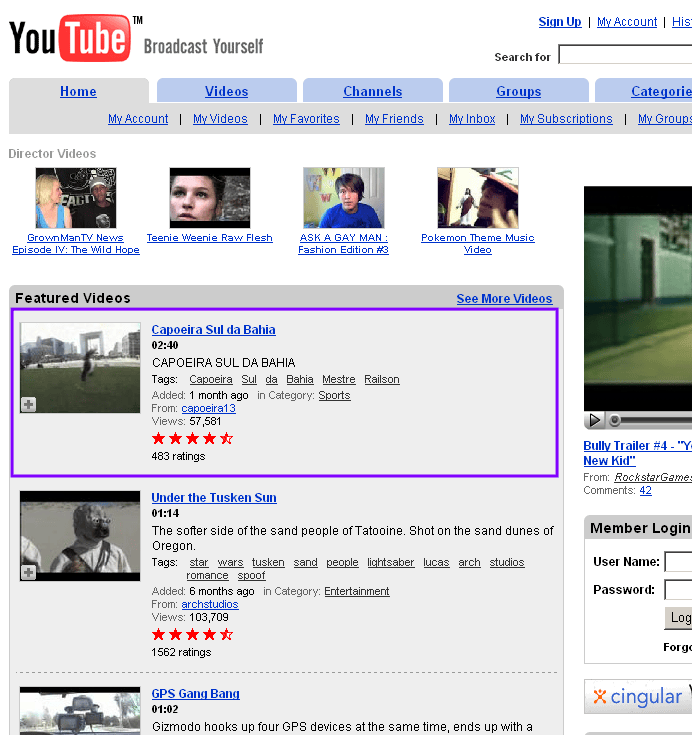Click See More Videos link
Image resolution: width=692 pixels, height=735 pixels.
click(x=504, y=299)
